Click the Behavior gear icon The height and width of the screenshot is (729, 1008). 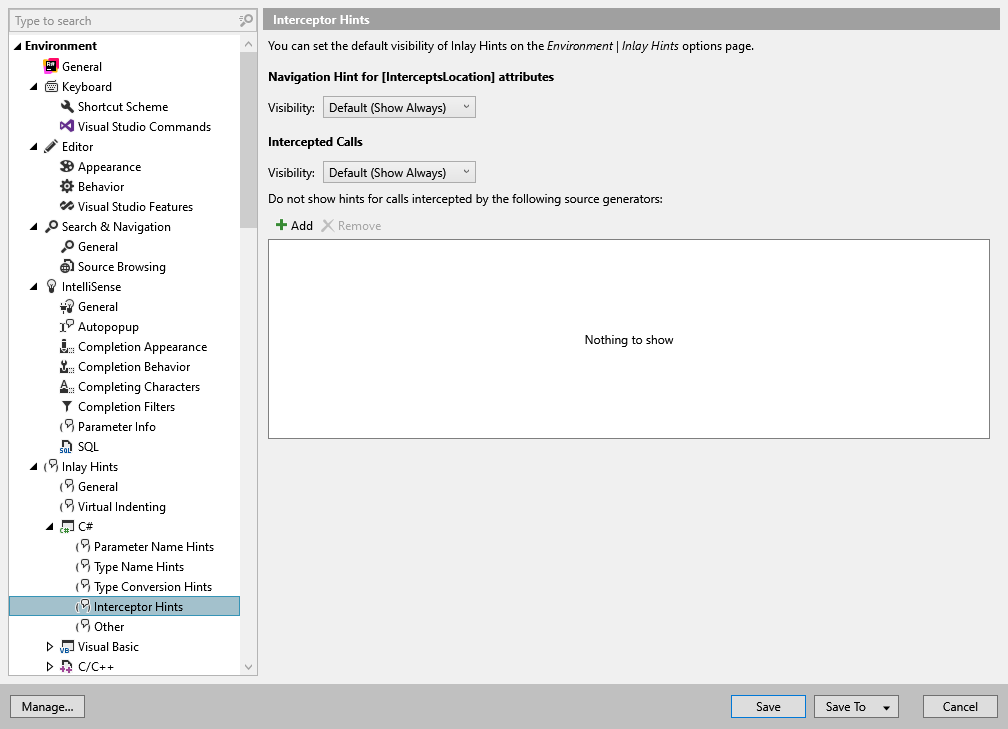click(x=67, y=186)
